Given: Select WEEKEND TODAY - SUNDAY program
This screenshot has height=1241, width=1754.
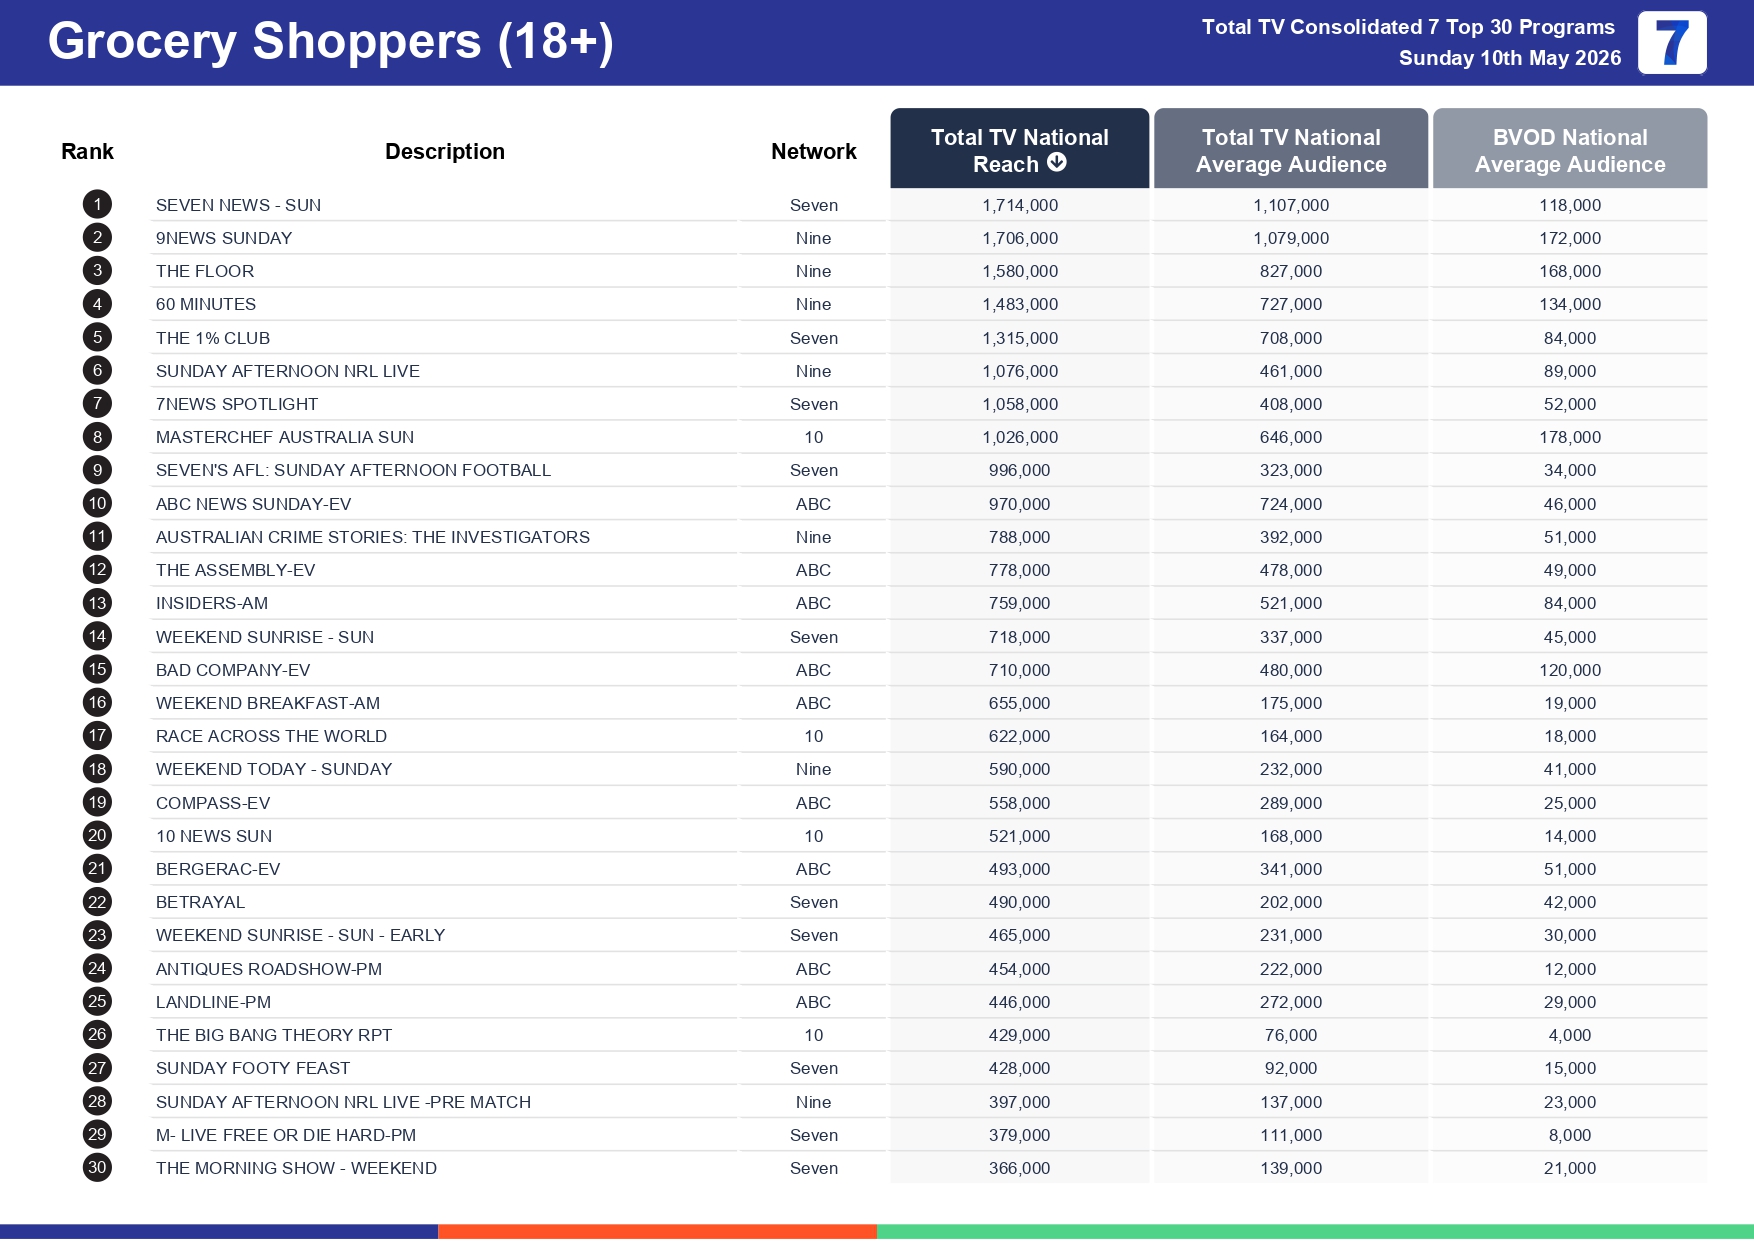Looking at the screenshot, I should click(274, 769).
